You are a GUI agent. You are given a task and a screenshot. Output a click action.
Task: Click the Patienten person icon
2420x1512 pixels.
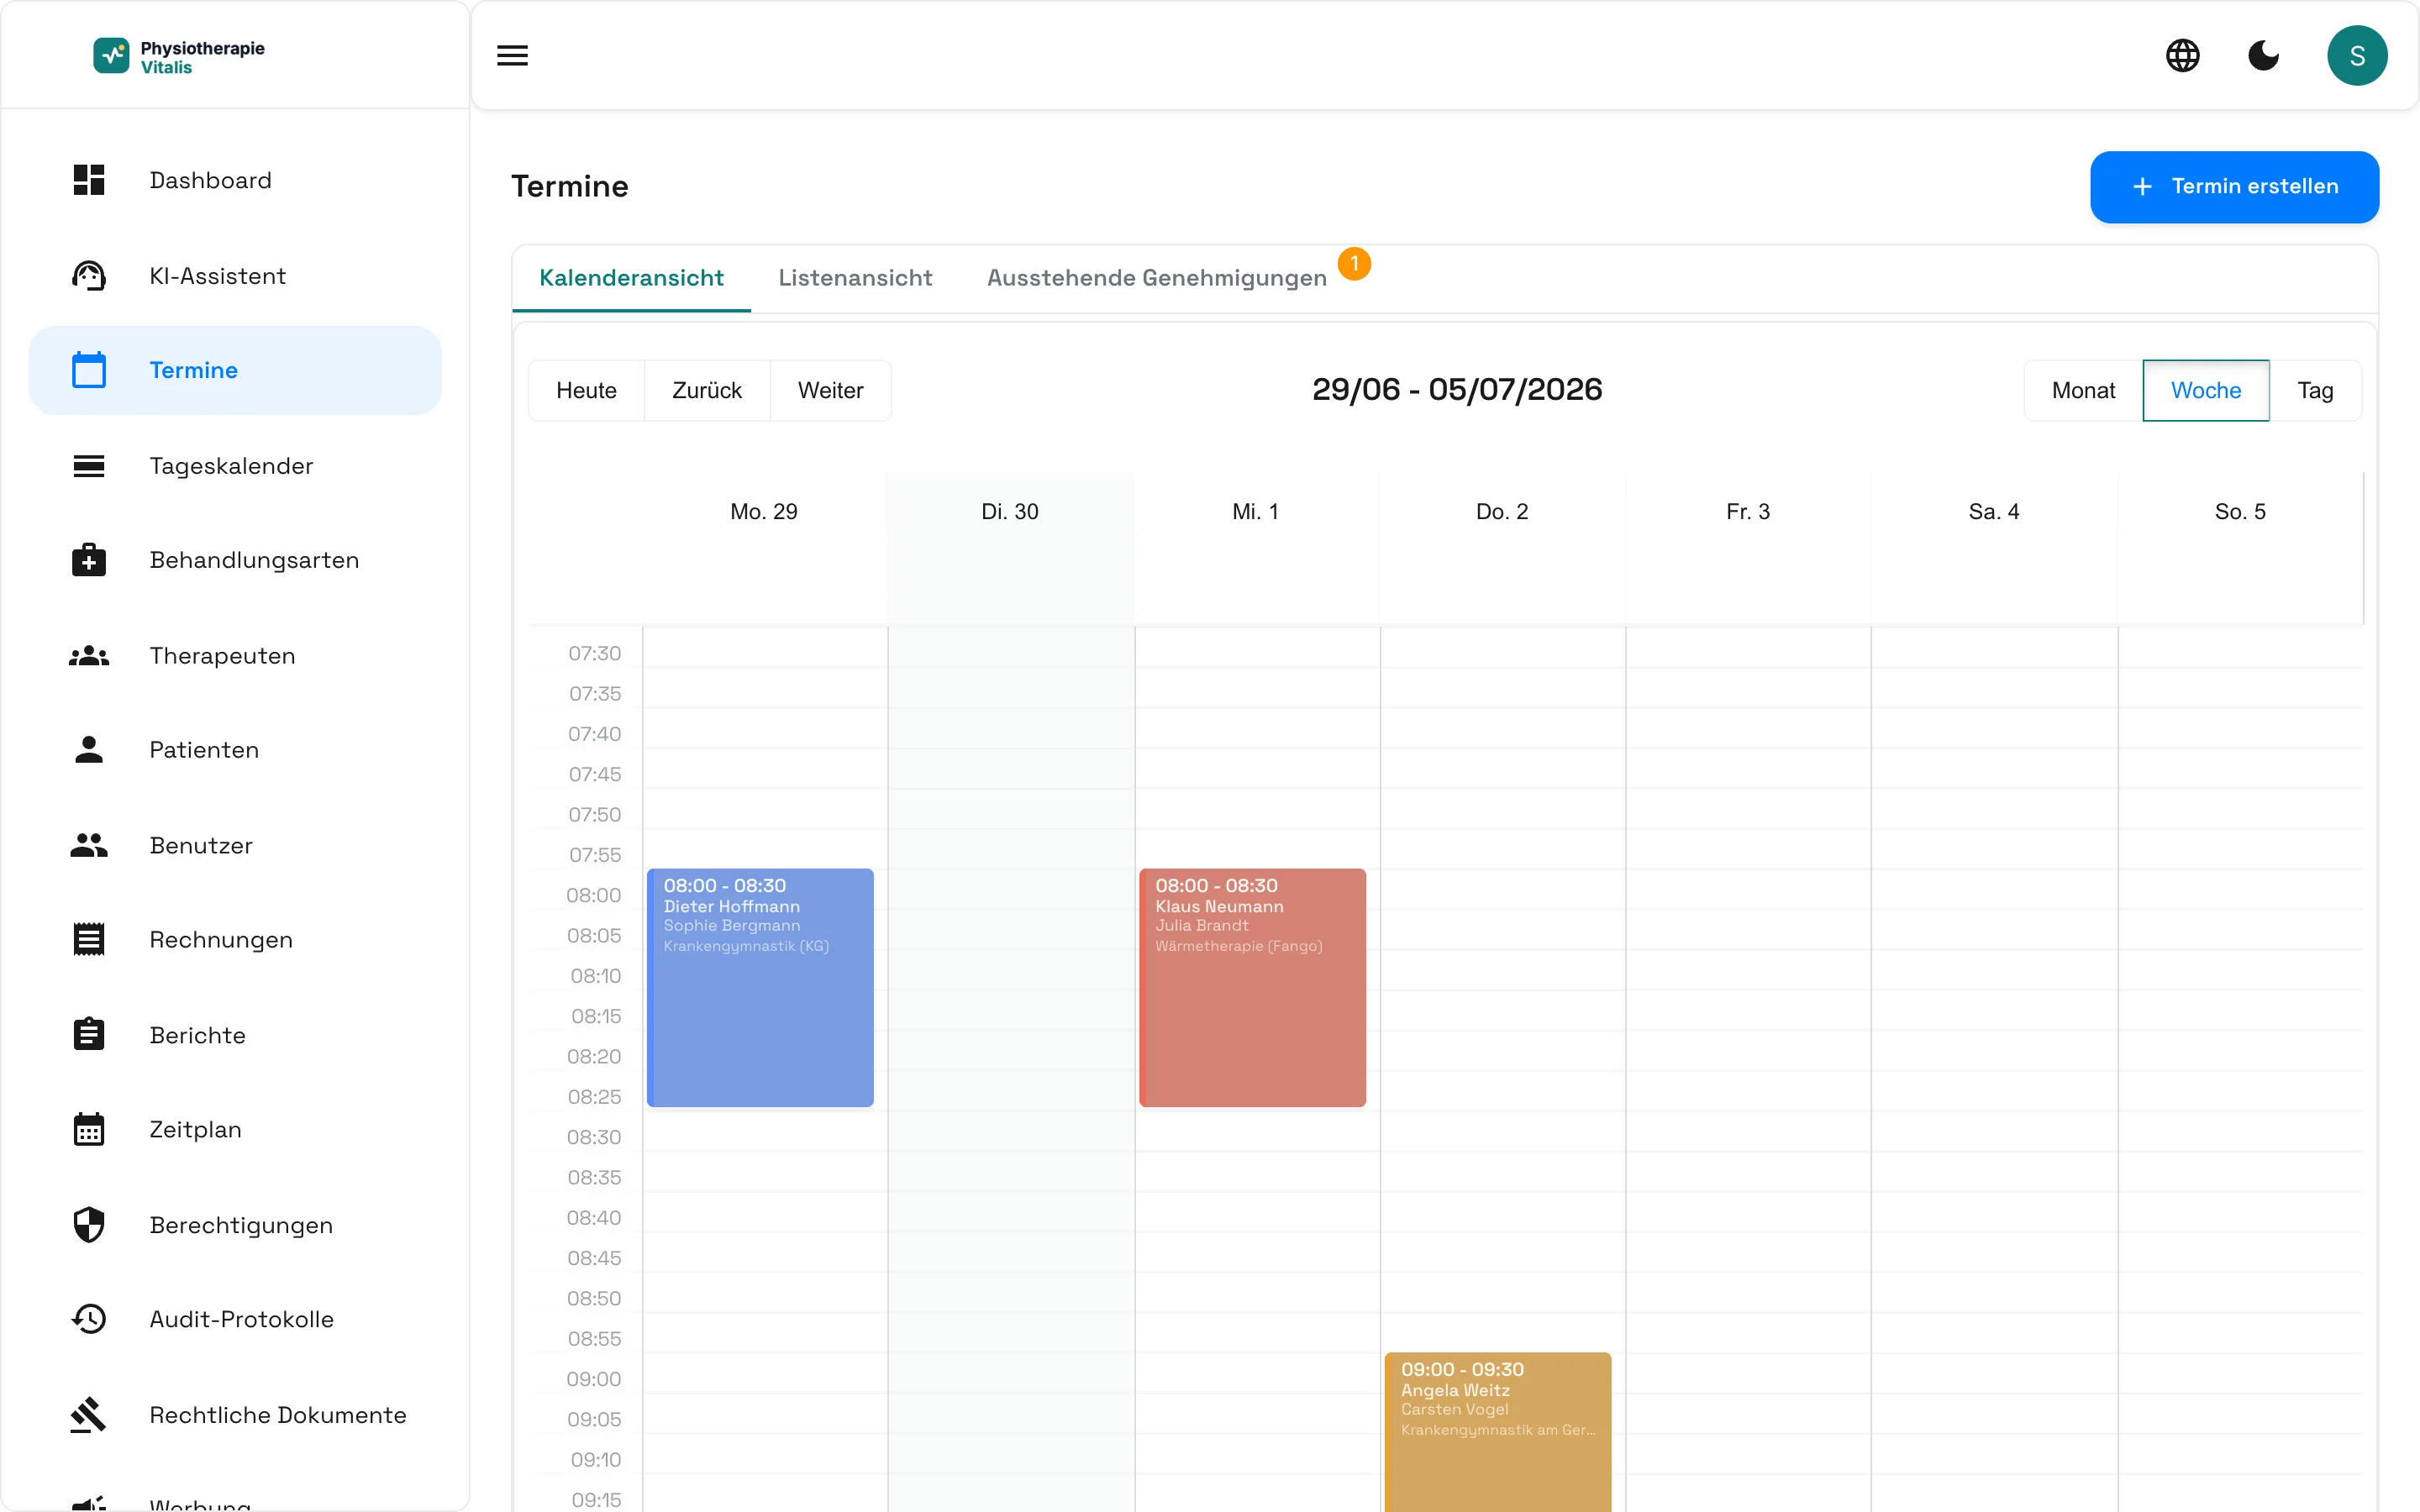pyautogui.click(x=89, y=750)
